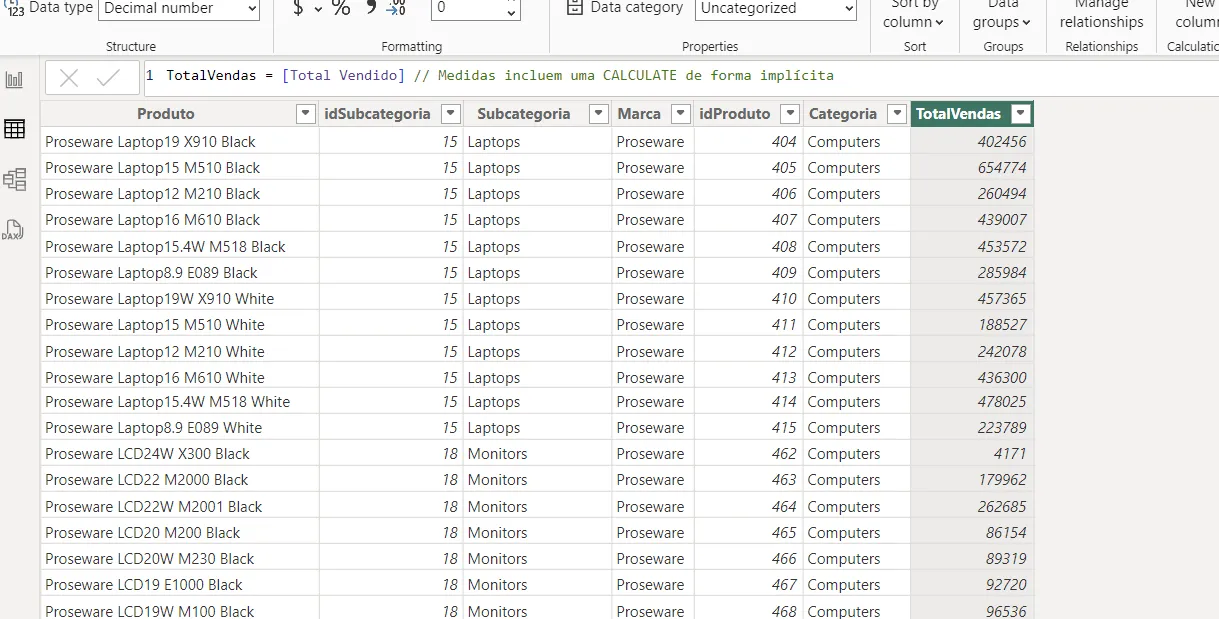This screenshot has height=619, width=1219.
Task: Open the Data type dropdown
Action: 179,9
